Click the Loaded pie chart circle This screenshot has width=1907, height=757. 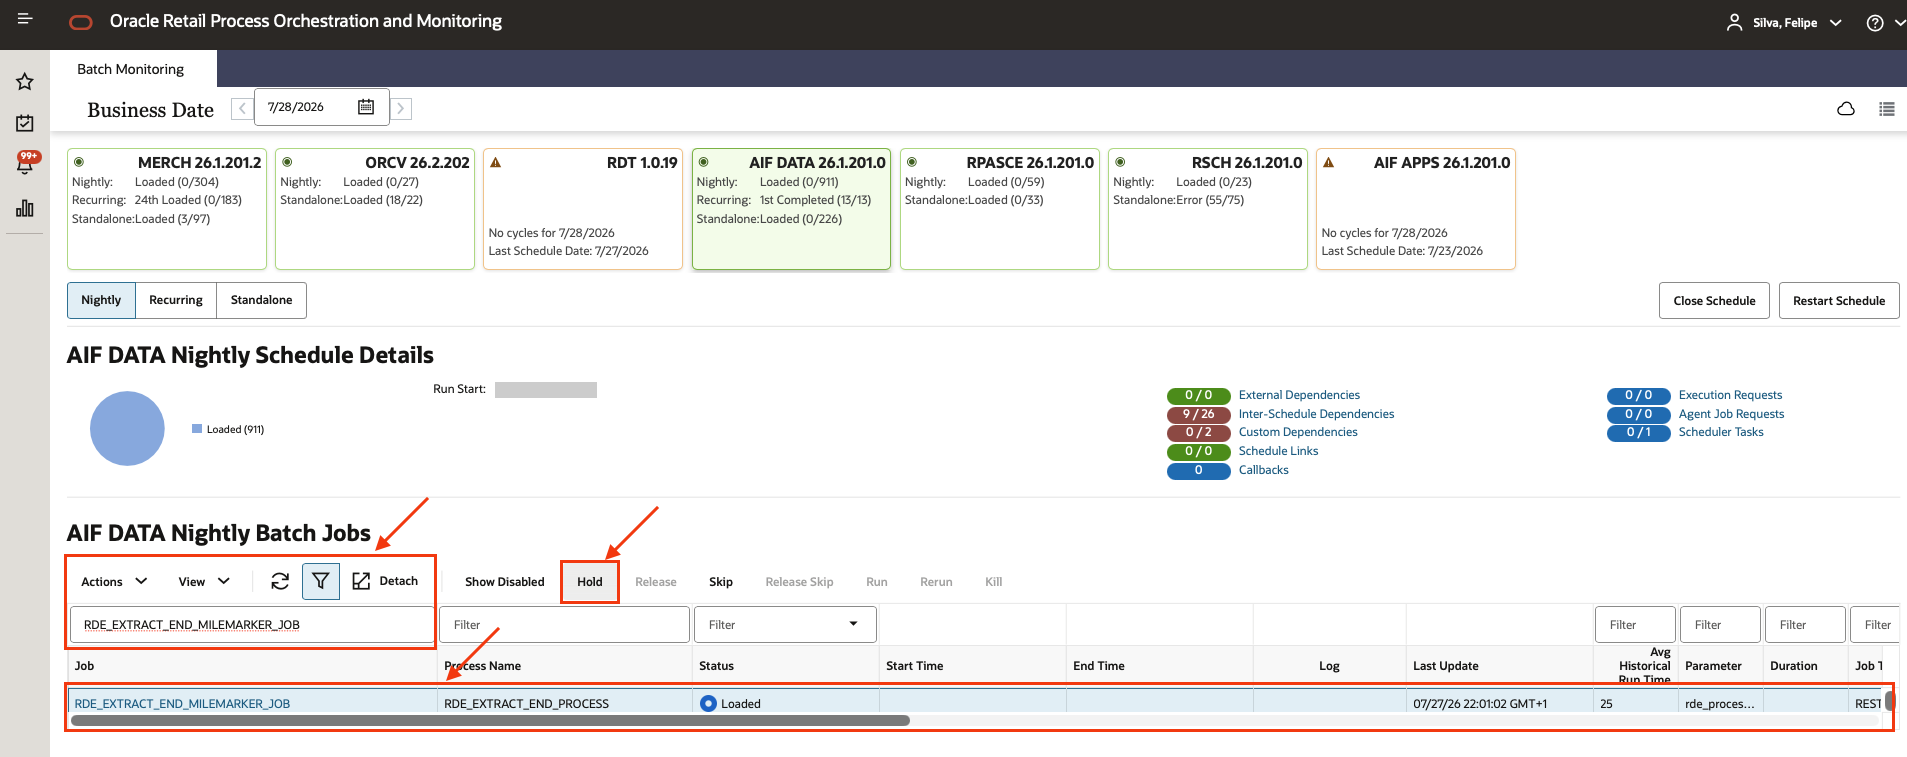[127, 428]
